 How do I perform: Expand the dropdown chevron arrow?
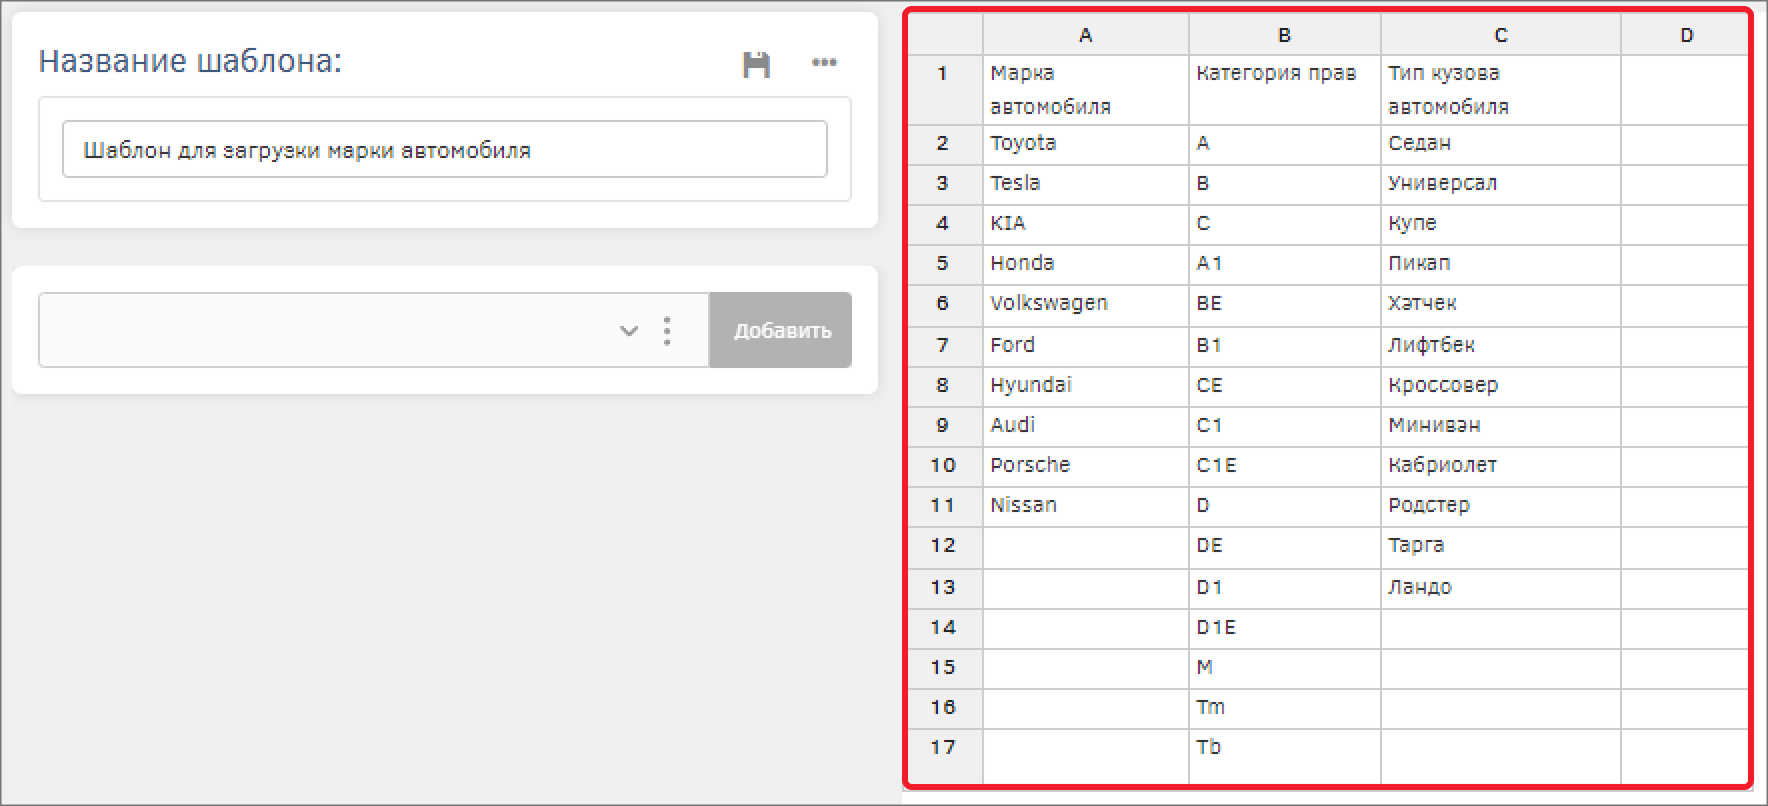(x=629, y=331)
